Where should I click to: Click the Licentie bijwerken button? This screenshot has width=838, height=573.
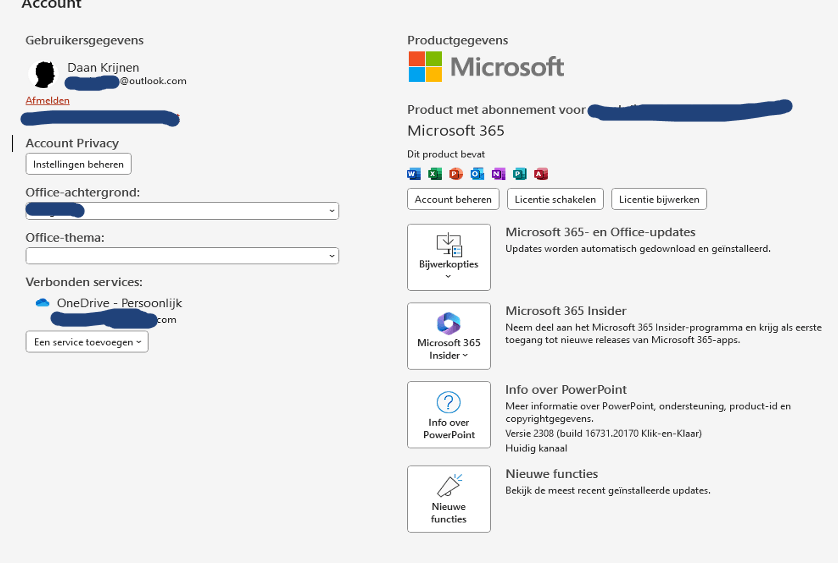(659, 199)
